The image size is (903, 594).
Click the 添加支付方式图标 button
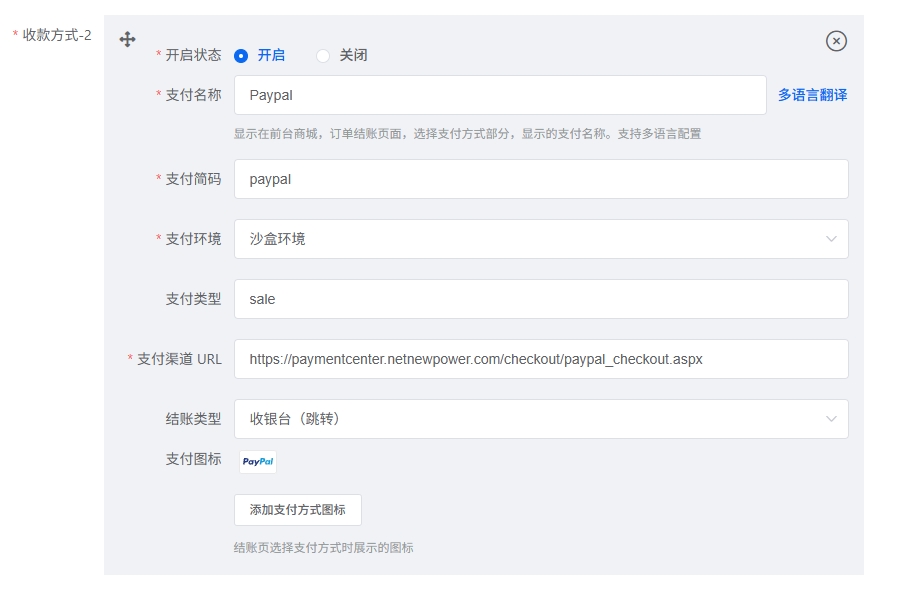click(x=298, y=510)
